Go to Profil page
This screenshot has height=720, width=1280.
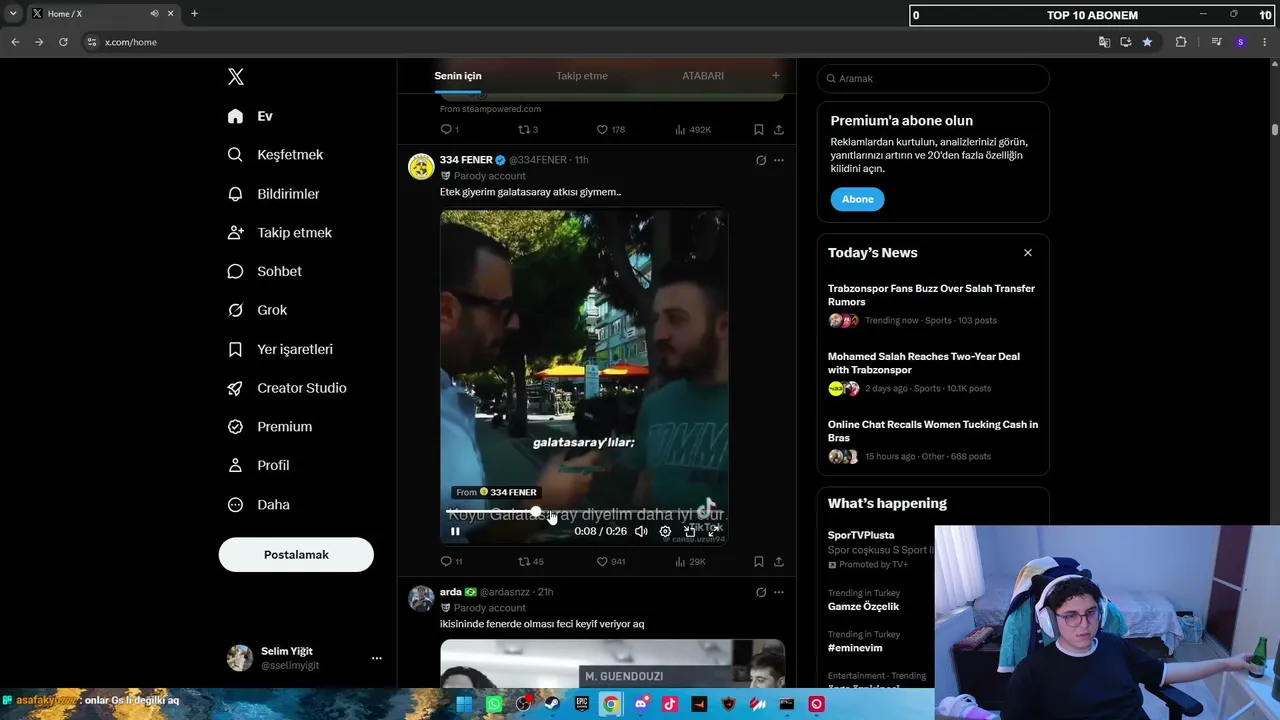click(258, 466)
